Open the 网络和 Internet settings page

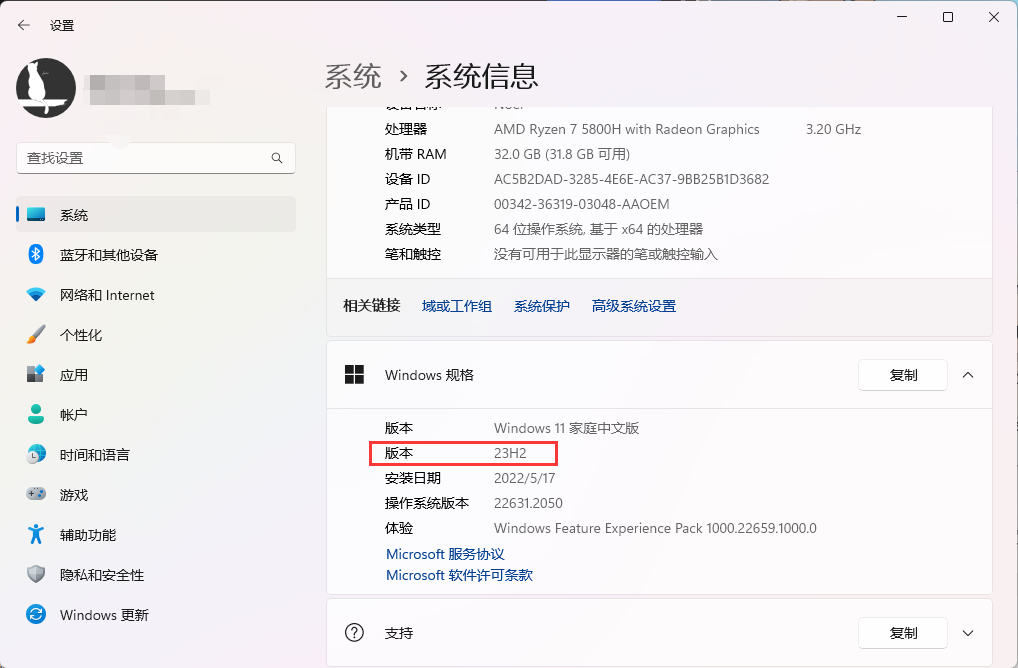click(x=106, y=295)
